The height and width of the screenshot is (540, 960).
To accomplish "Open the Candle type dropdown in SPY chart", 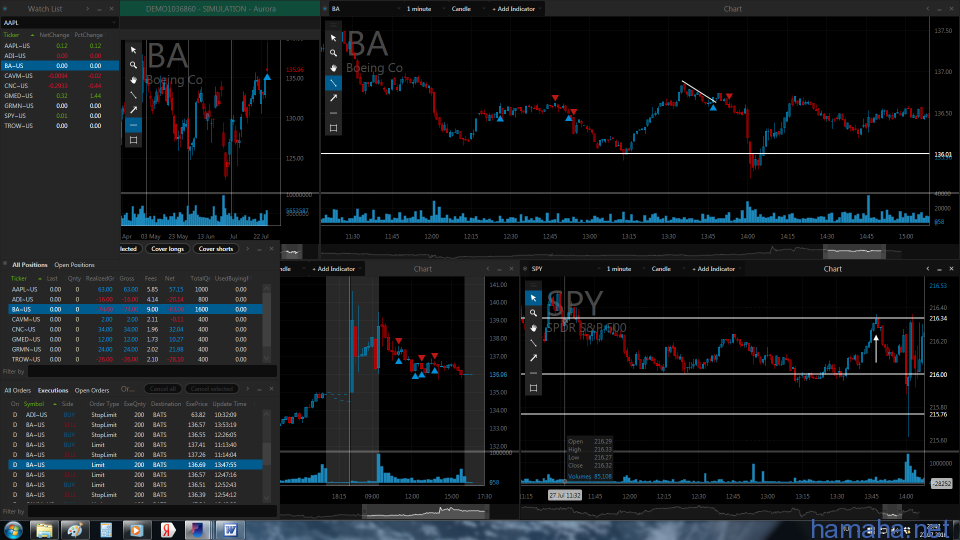I will coord(667,269).
